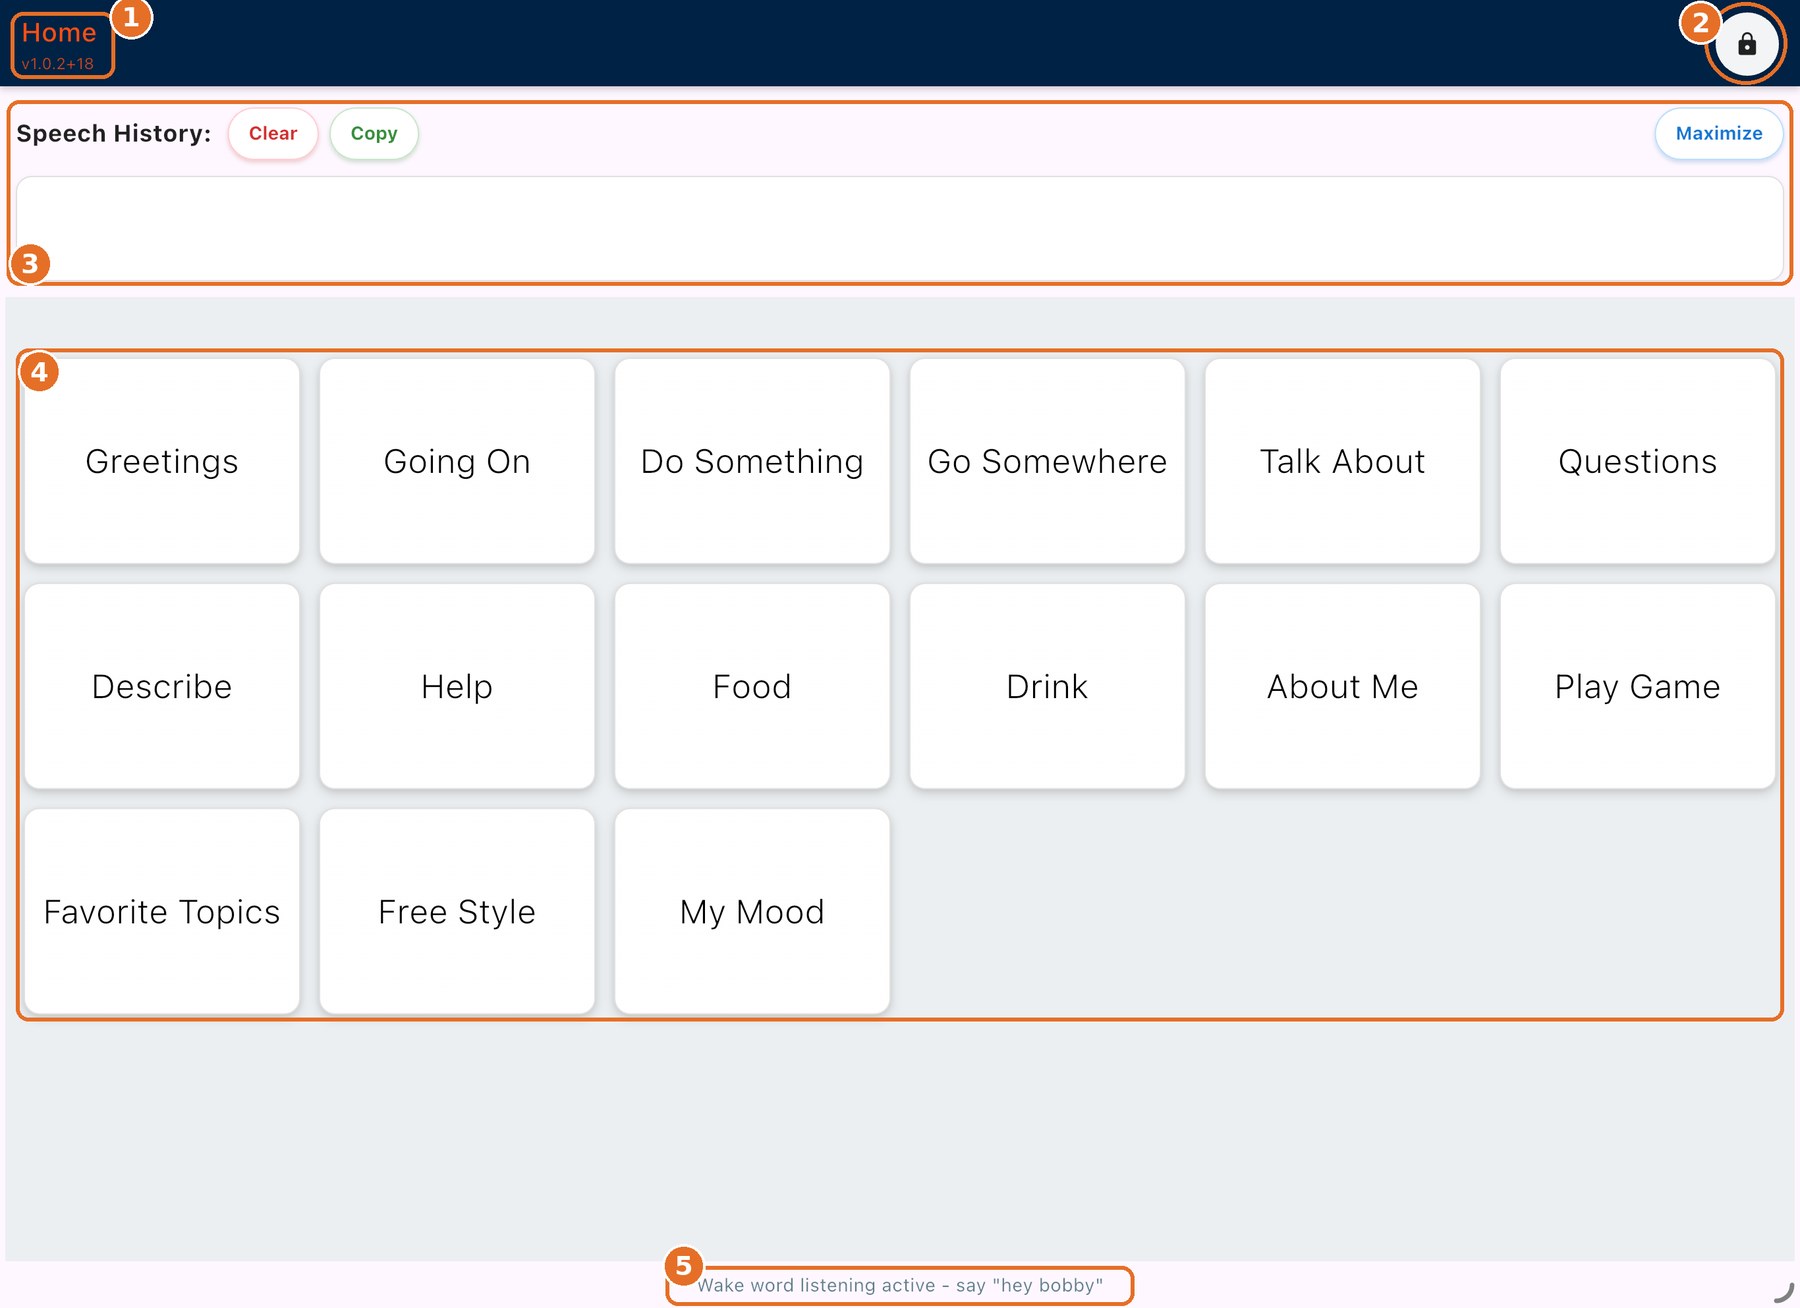Screen dimensions: 1800x1308
Task: Click the Home title in header
Action: pos(59,33)
